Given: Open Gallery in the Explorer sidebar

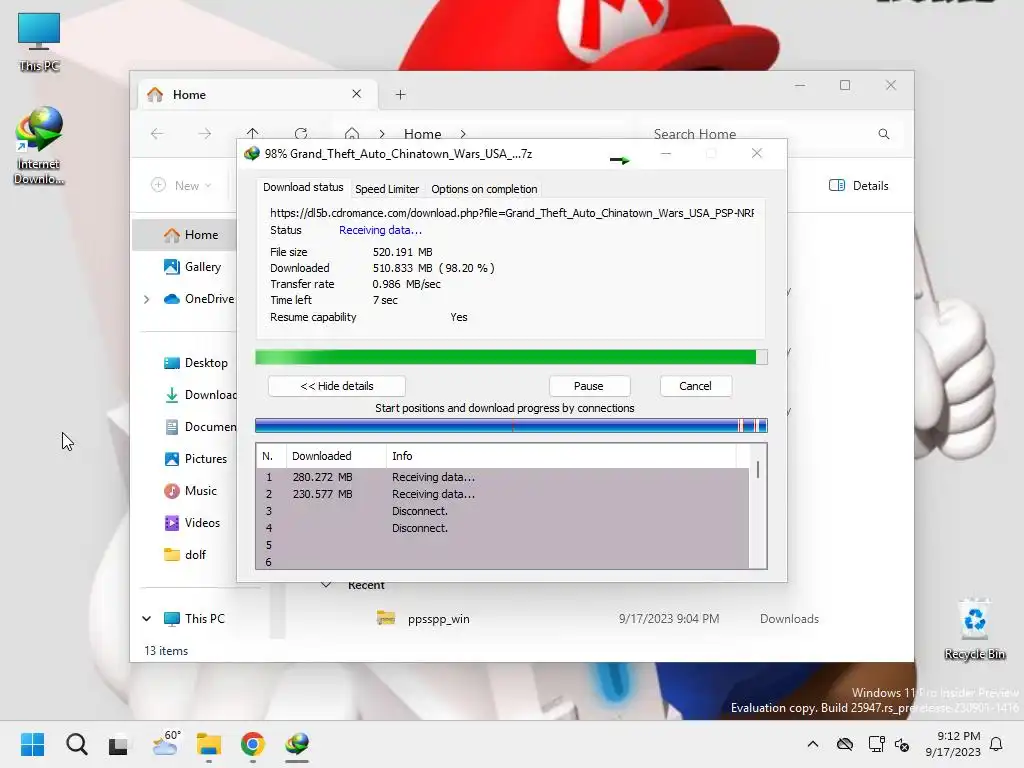Looking at the screenshot, I should (193, 266).
